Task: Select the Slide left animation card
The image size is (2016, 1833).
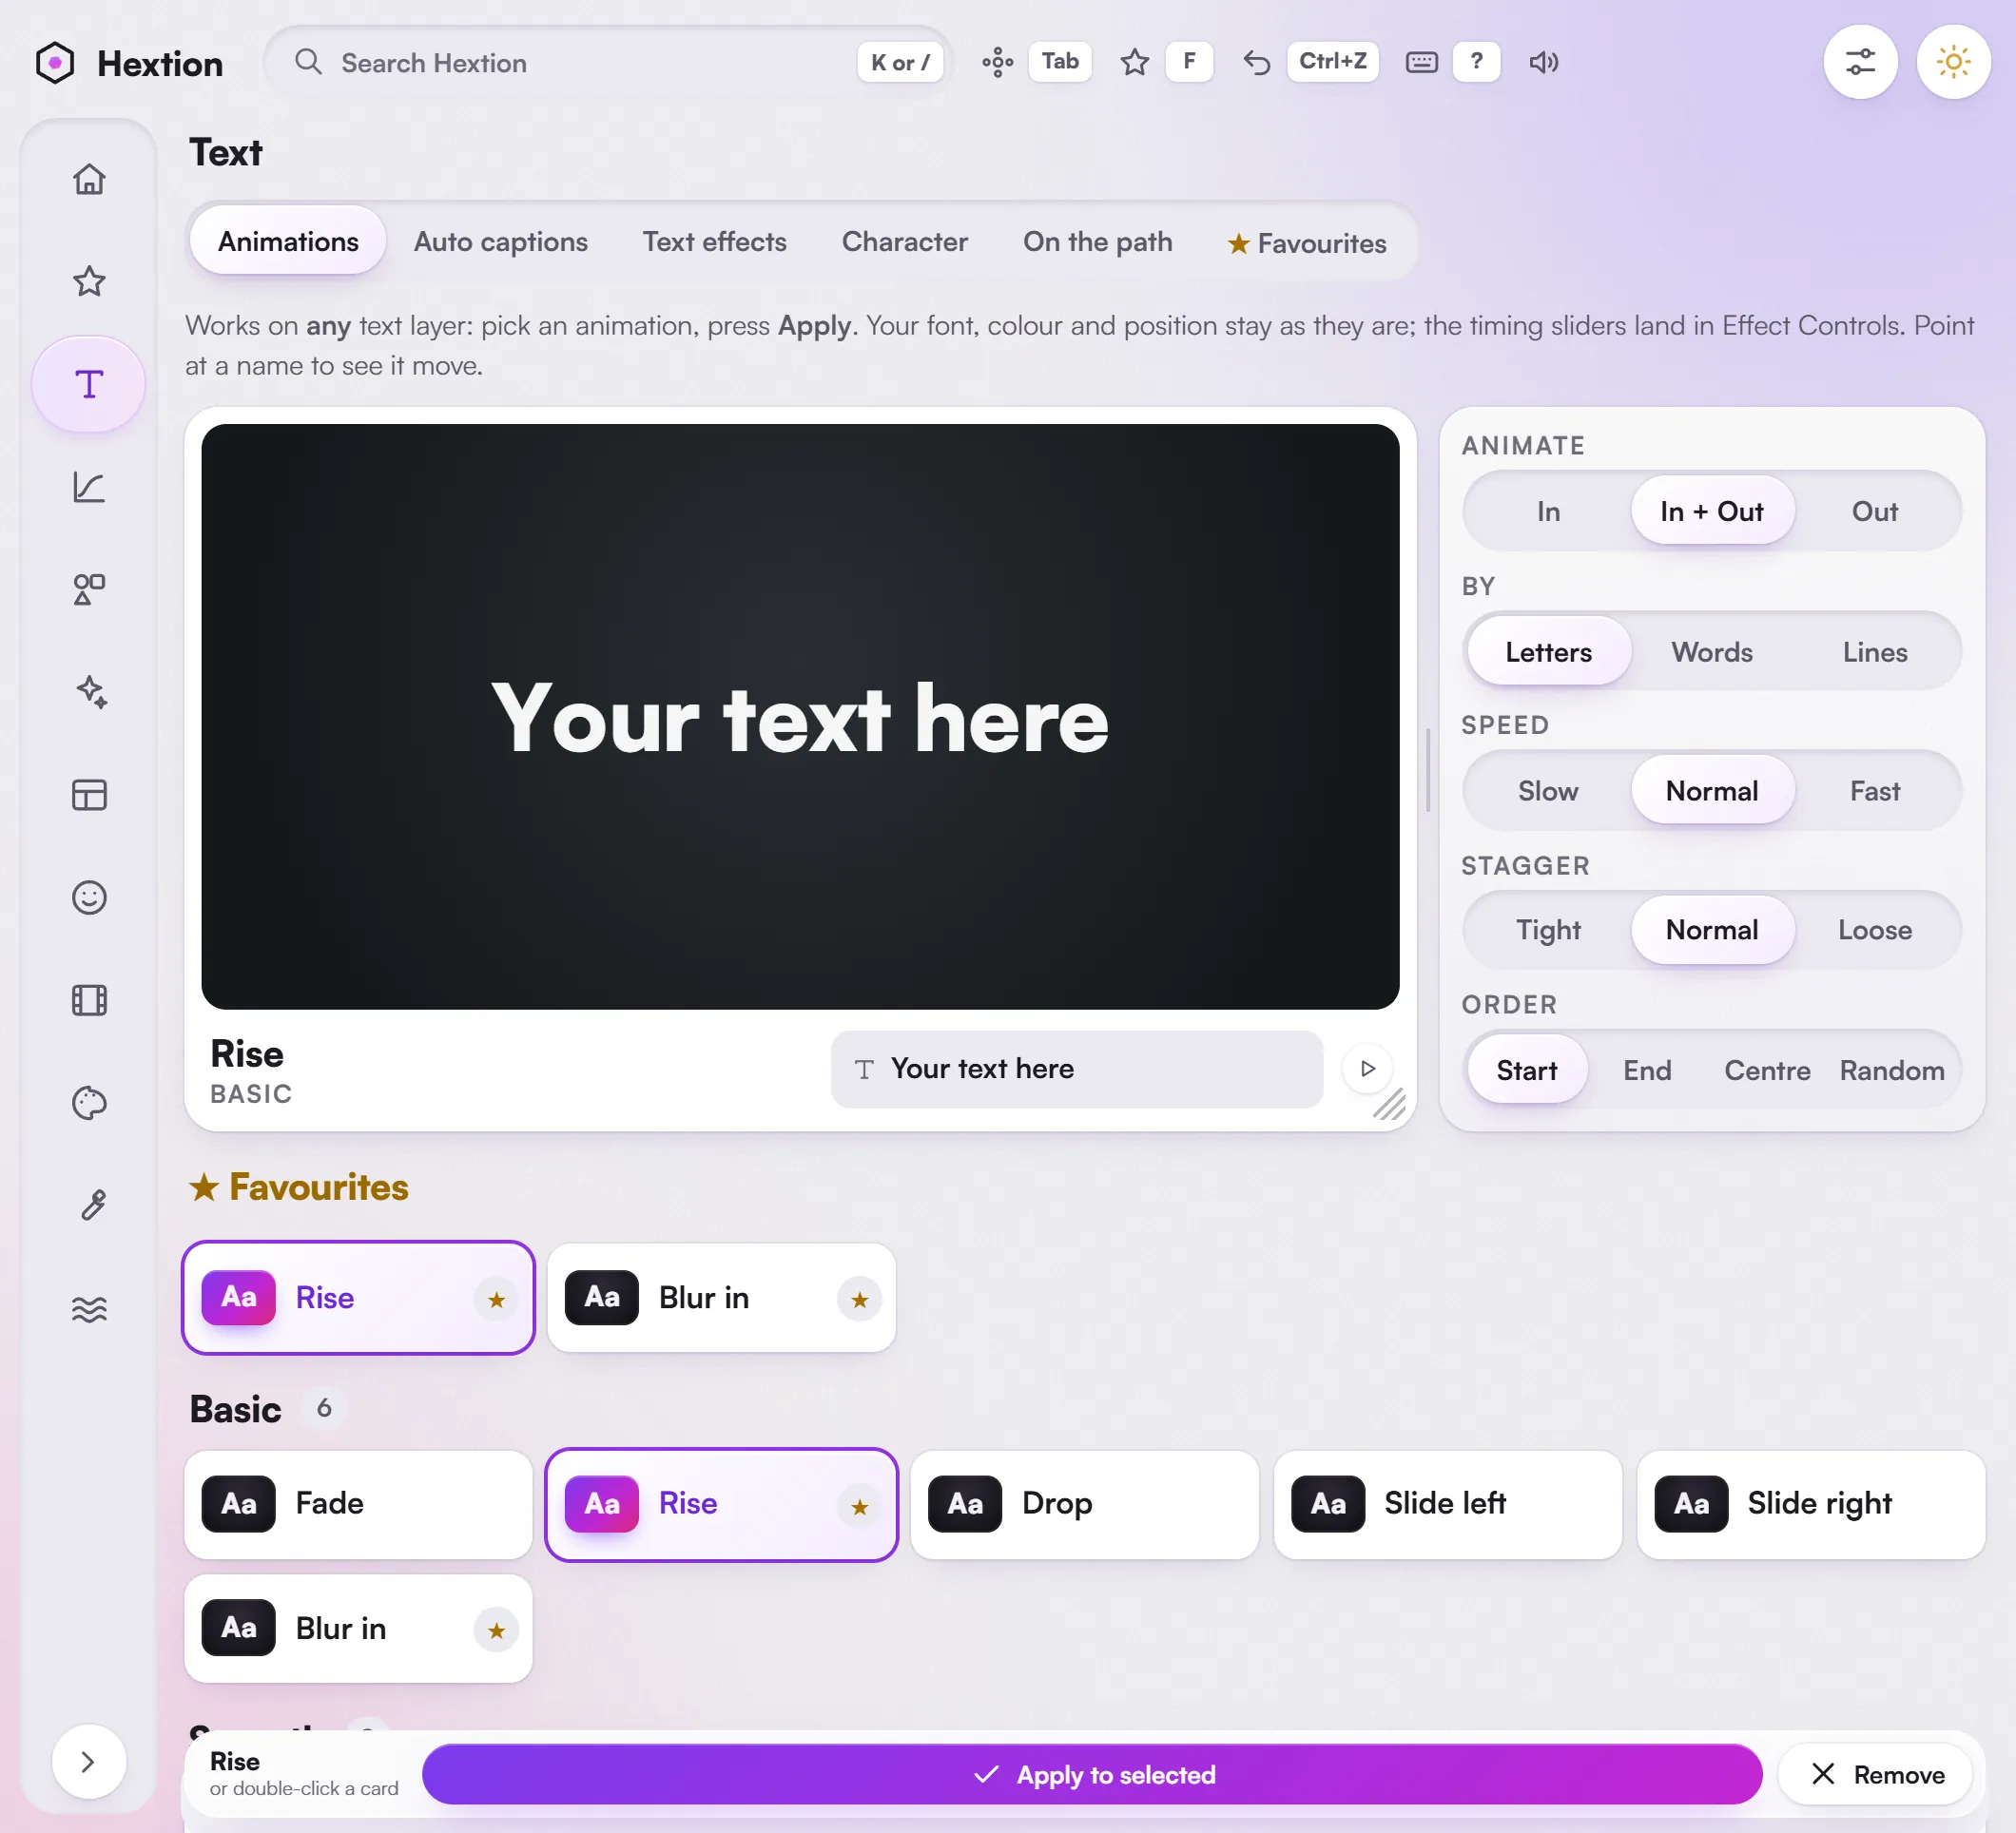Action: click(1447, 1503)
